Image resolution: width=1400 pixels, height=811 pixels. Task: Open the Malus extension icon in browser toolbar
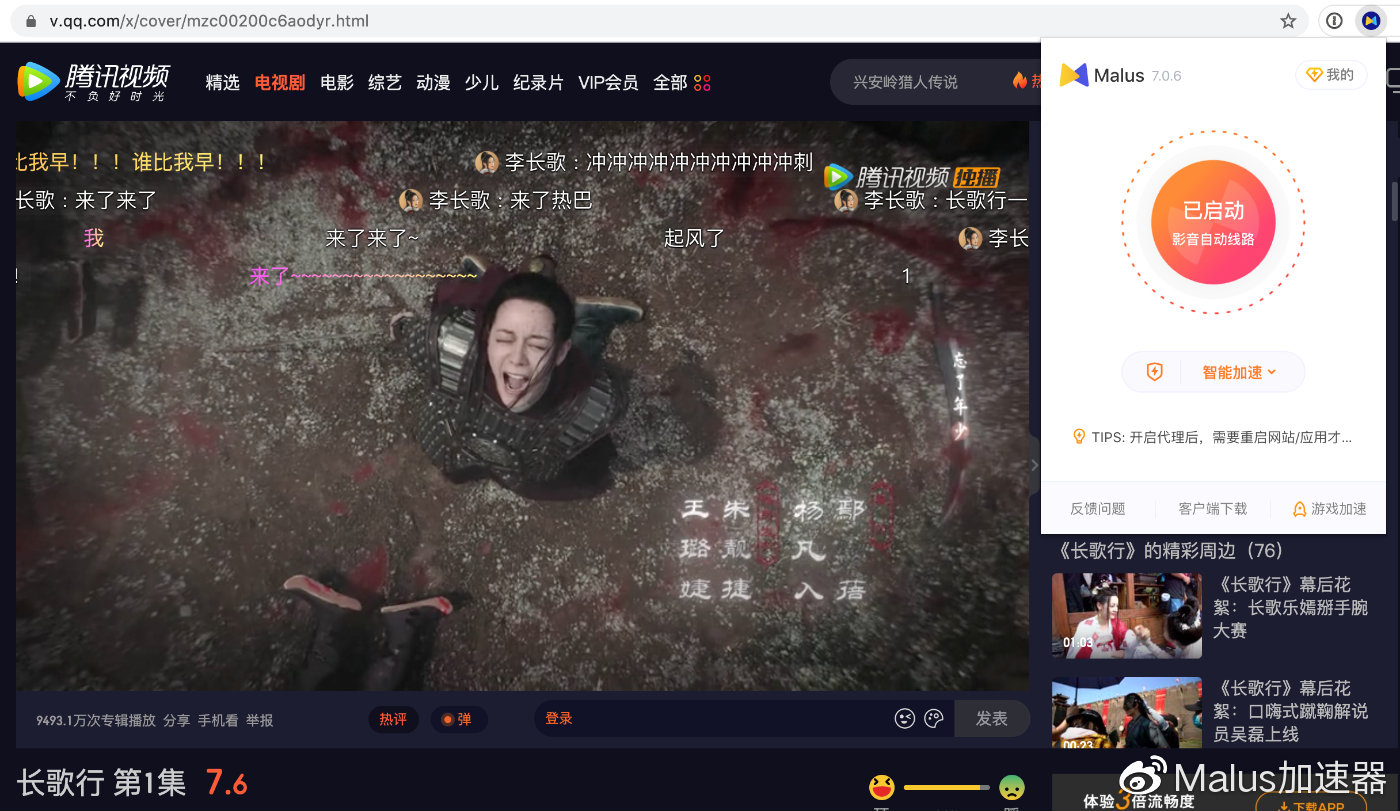click(1370, 20)
